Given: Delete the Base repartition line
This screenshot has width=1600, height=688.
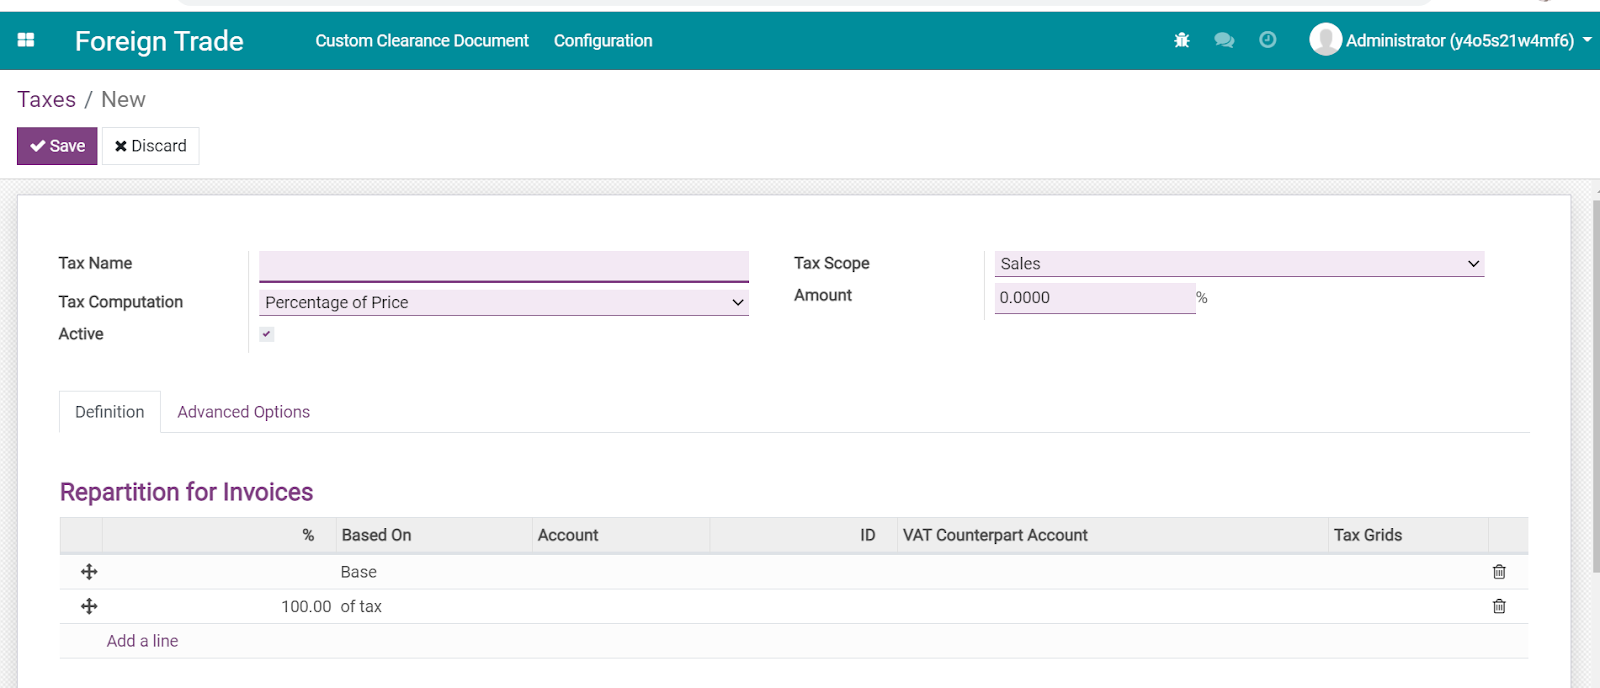Looking at the screenshot, I should [1499, 572].
